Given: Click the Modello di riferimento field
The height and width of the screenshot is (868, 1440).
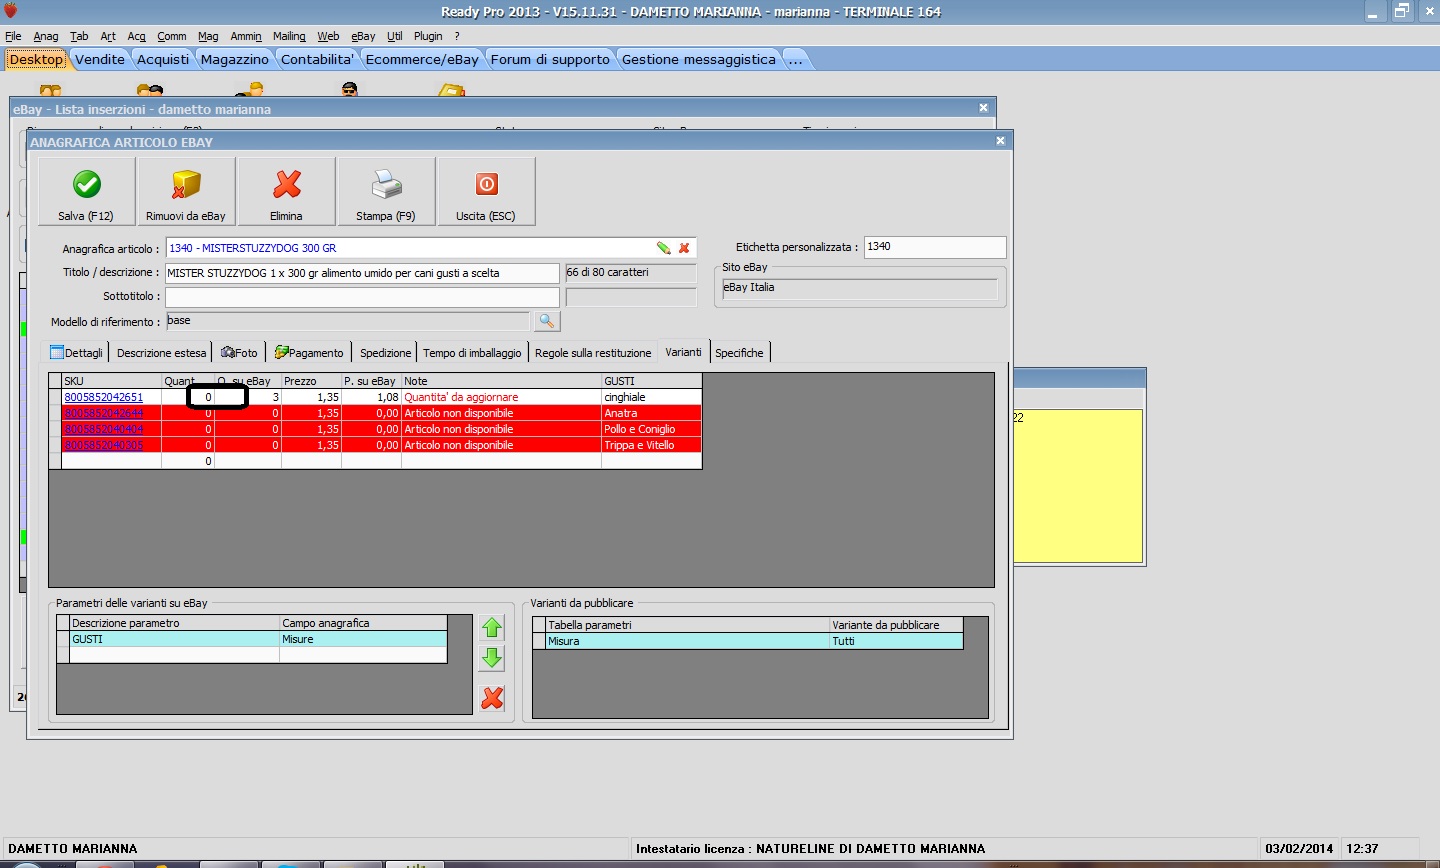Looking at the screenshot, I should coord(347,321).
